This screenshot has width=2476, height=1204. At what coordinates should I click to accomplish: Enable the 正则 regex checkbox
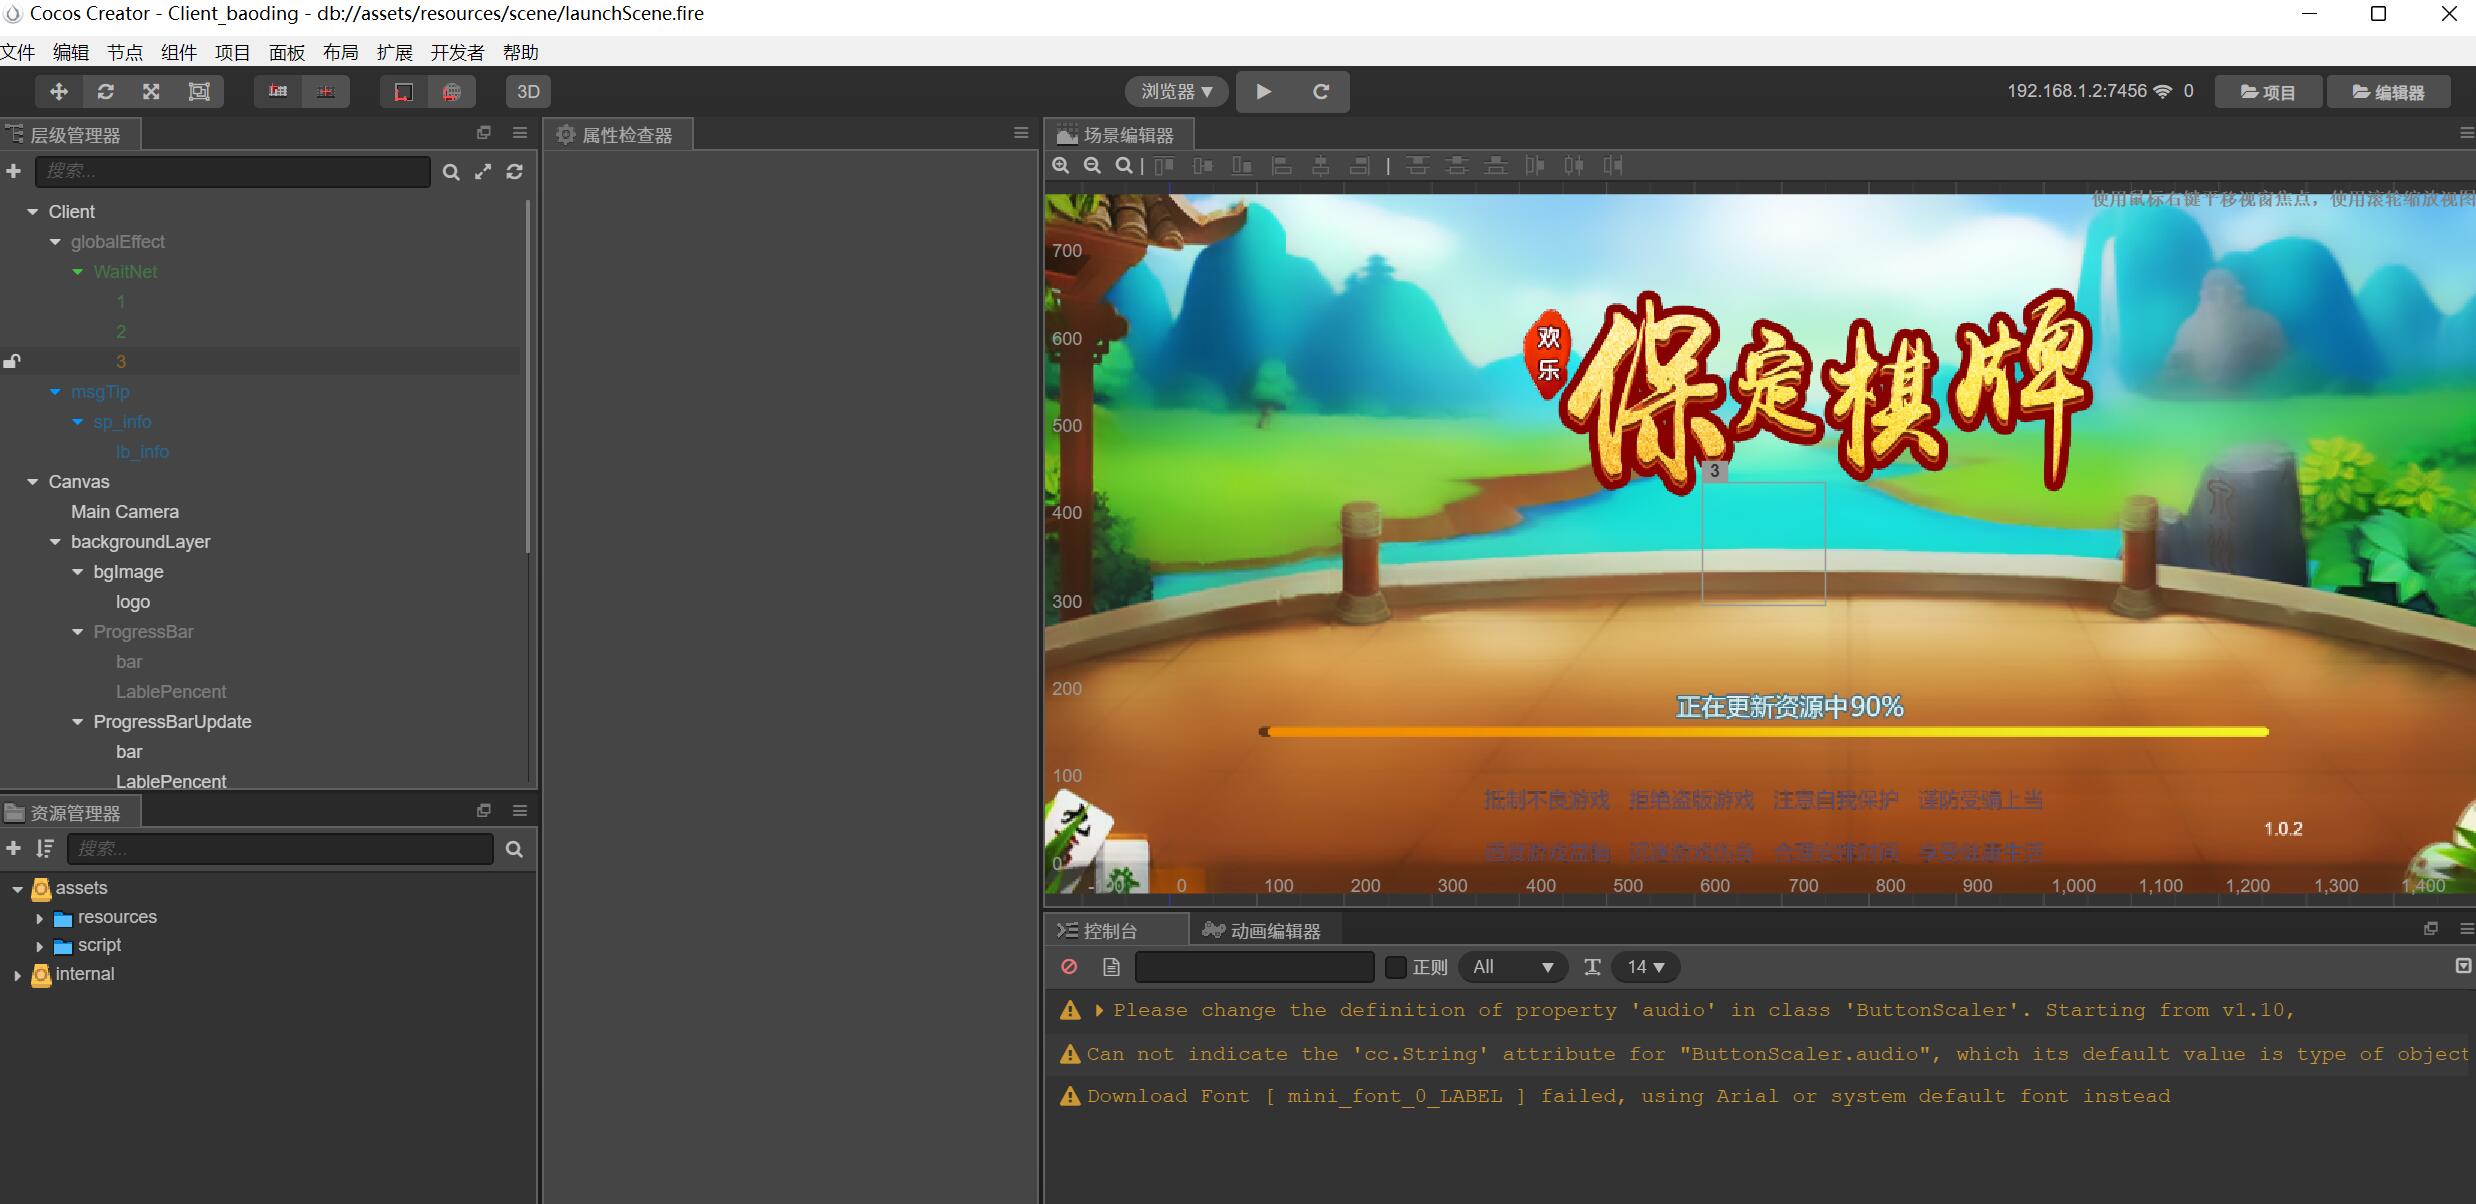point(1395,967)
